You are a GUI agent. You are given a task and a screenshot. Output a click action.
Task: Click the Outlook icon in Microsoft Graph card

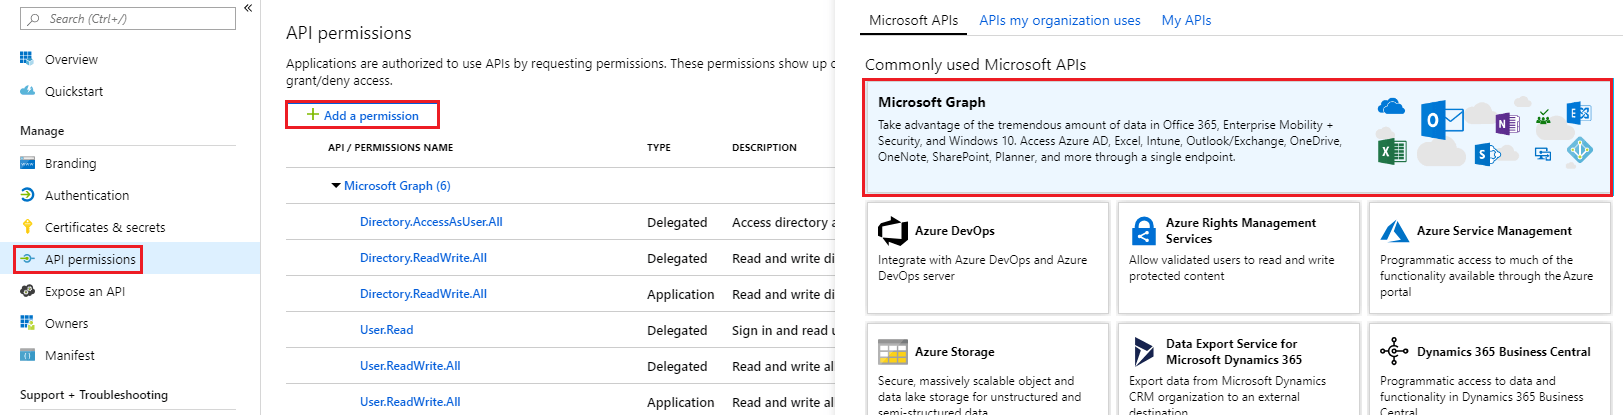(x=1441, y=120)
